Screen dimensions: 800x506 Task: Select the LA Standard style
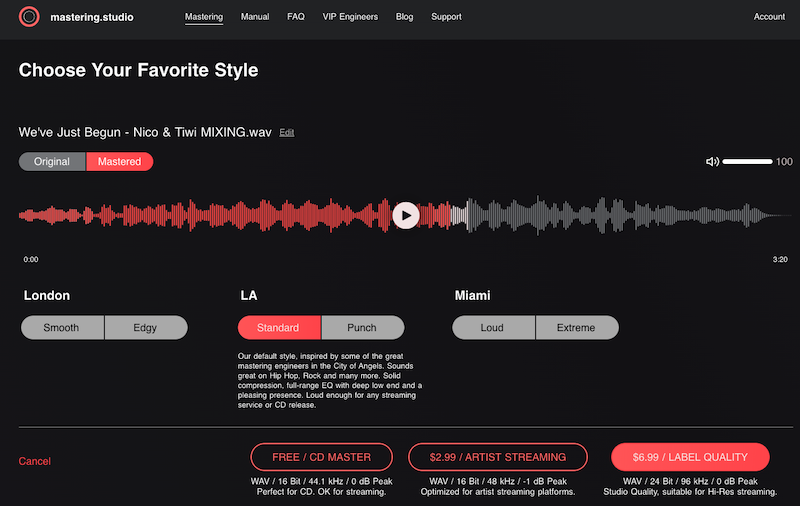coord(279,327)
